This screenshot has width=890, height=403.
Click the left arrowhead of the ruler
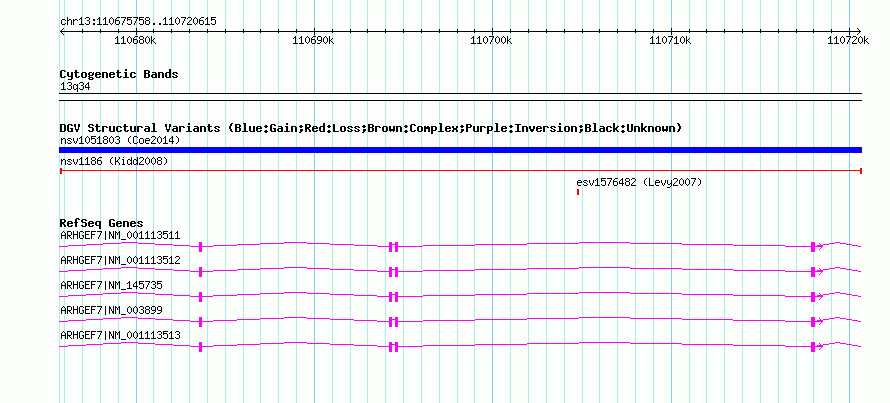coord(62,31)
